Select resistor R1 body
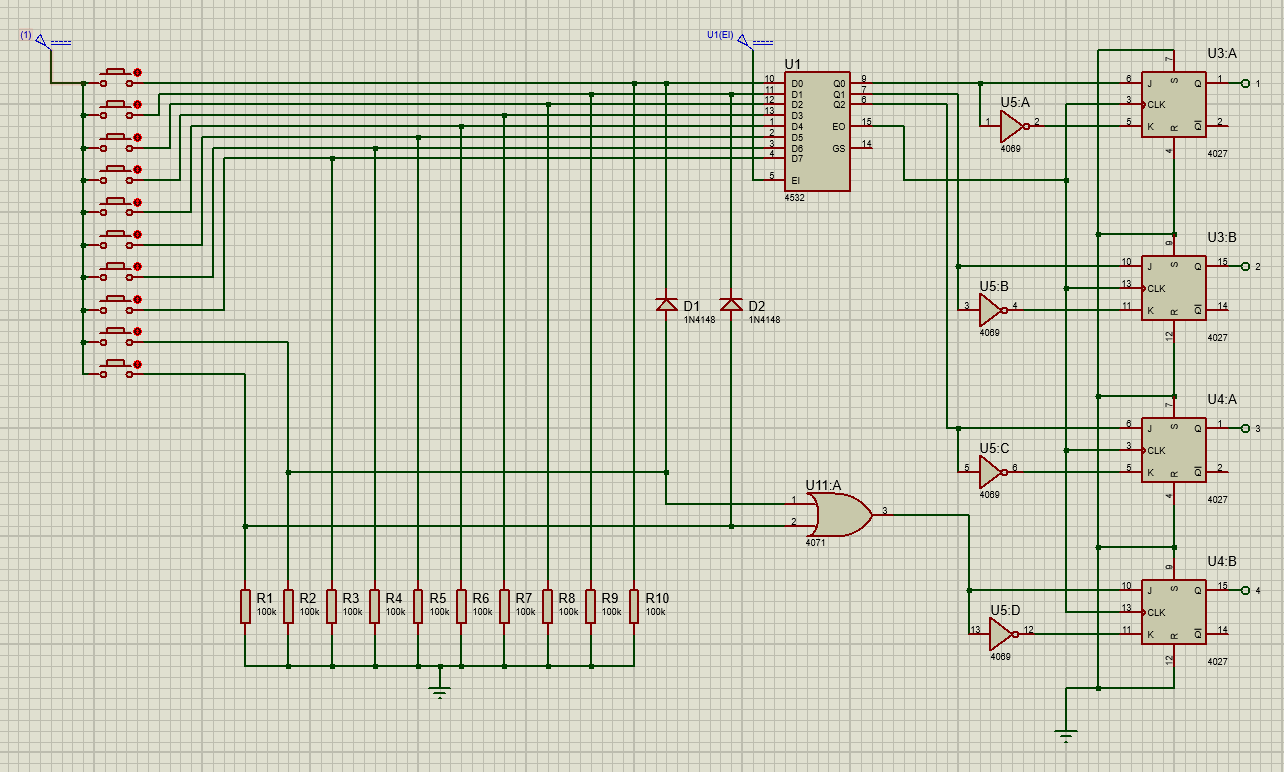Image resolution: width=1284 pixels, height=772 pixels. tap(245, 606)
